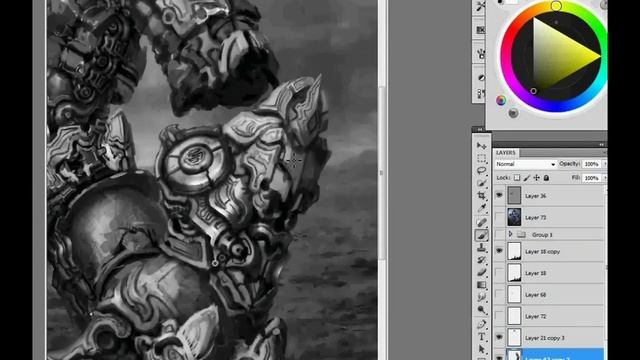
Task: Select Layer 18 copy by name
Action: coord(542,252)
